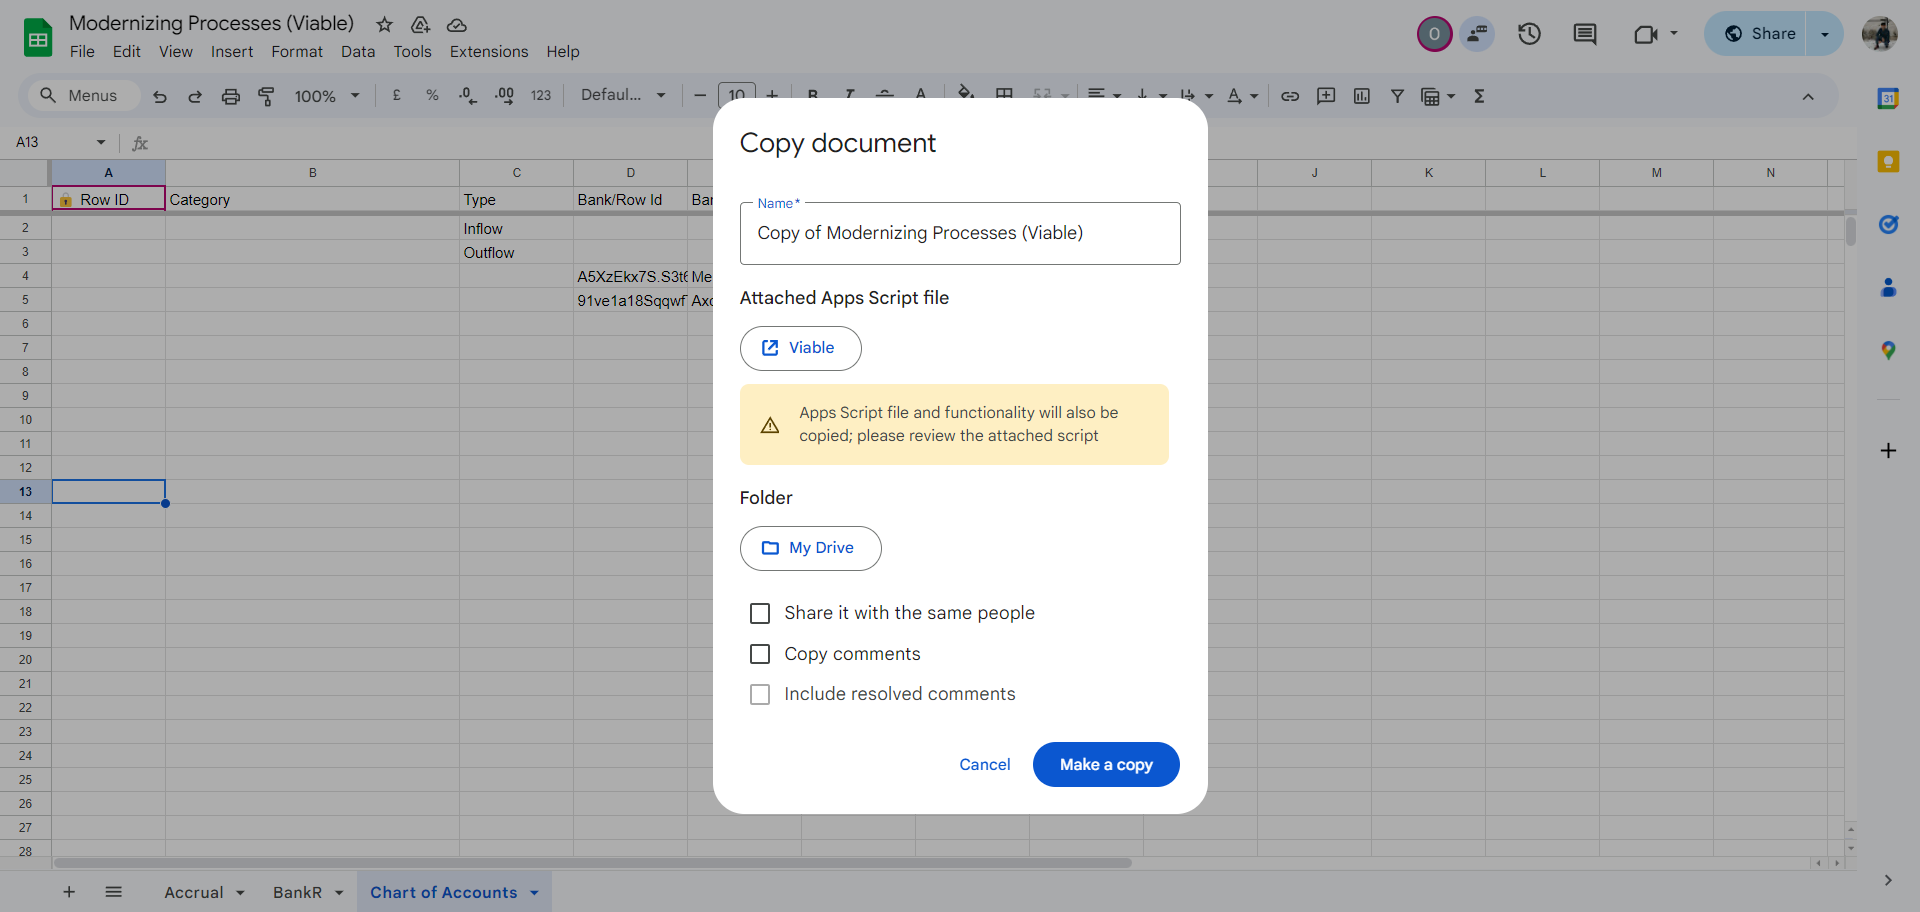
Task: Open Google Maps side panel icon
Action: [x=1888, y=350]
